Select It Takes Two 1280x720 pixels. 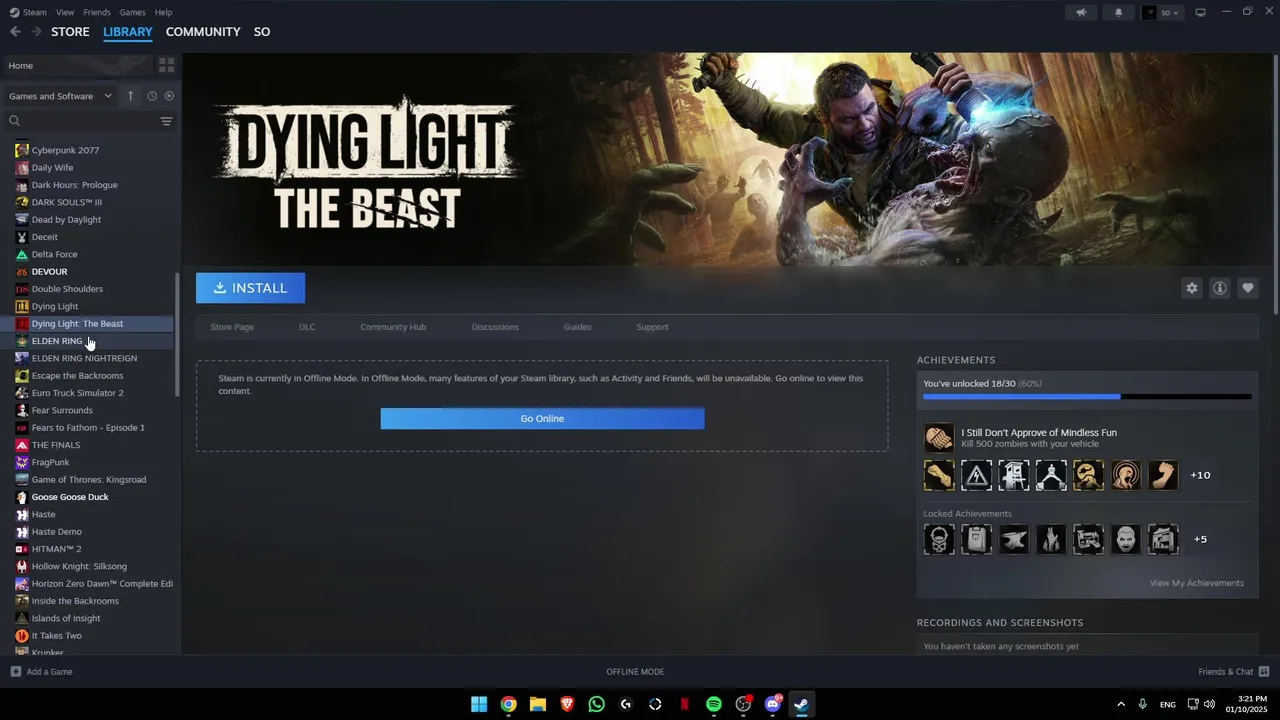56,636
